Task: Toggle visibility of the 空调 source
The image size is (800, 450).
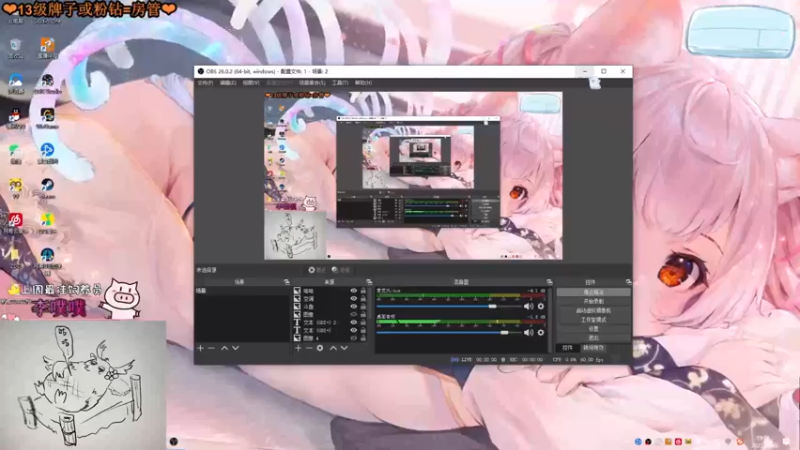Action: [x=354, y=299]
